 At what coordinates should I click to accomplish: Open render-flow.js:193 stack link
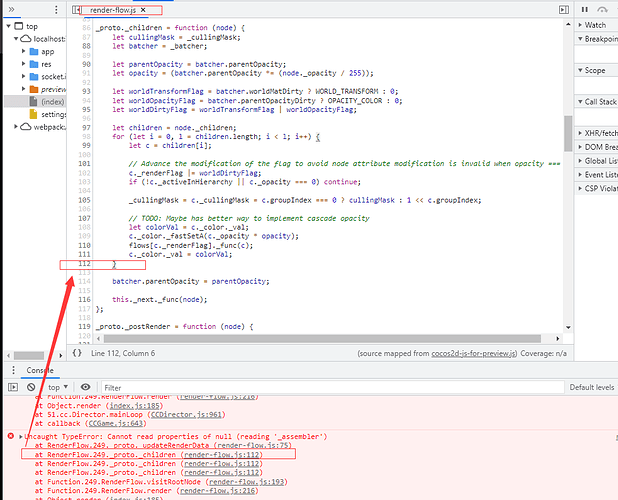(246, 481)
